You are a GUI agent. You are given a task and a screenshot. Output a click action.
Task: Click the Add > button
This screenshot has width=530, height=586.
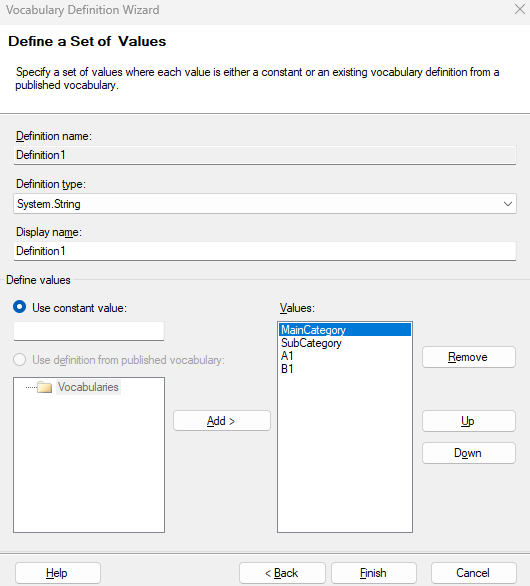coord(222,421)
